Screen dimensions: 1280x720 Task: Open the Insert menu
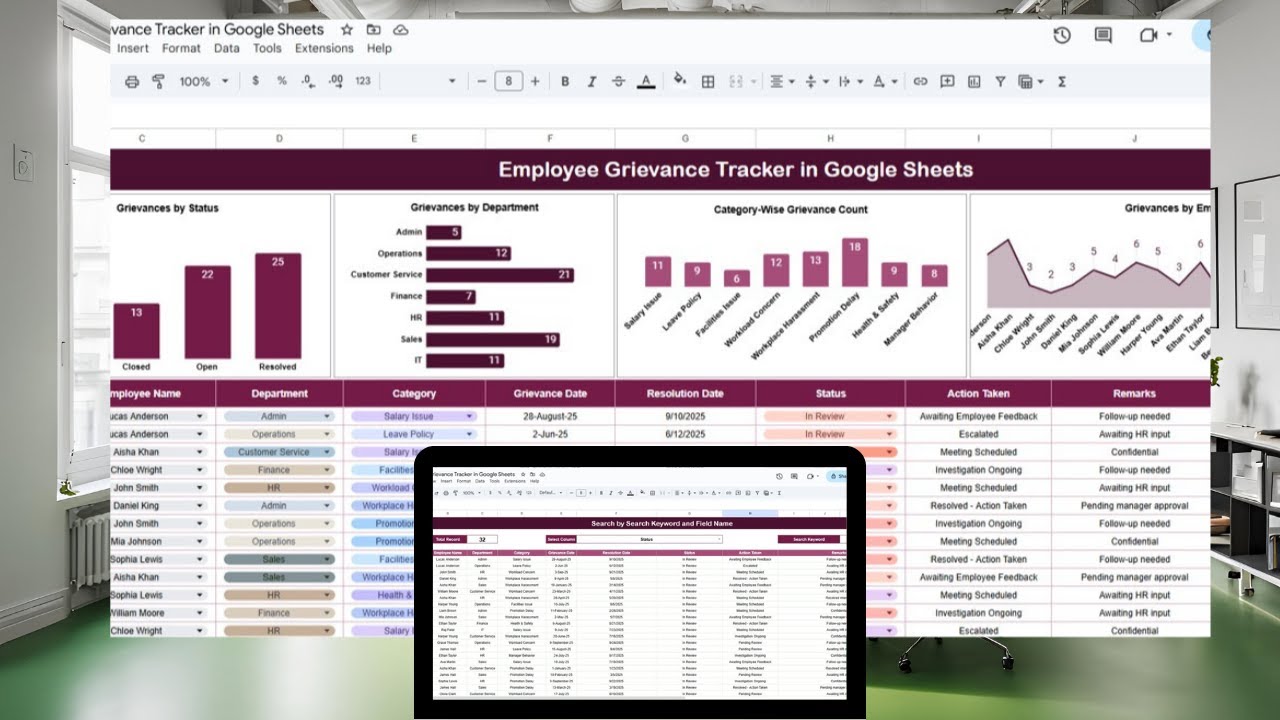coord(133,48)
